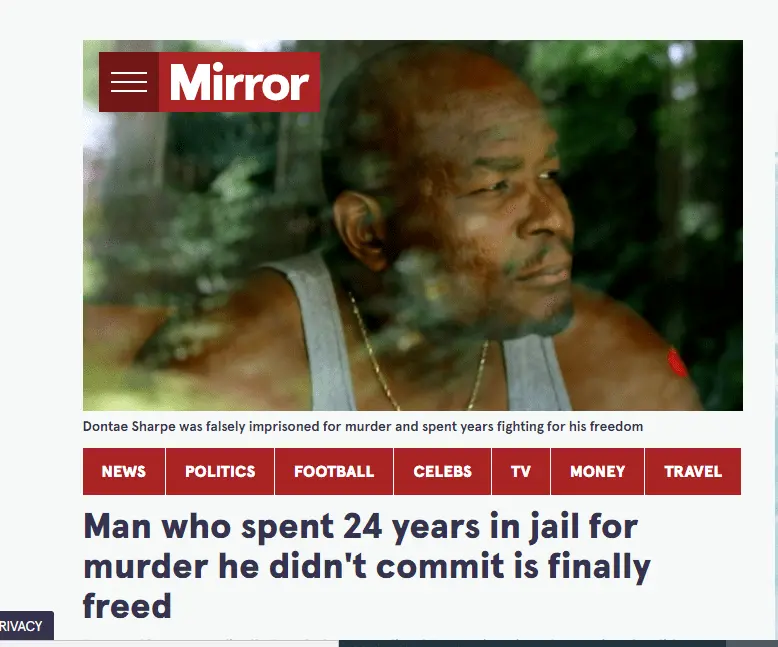Image resolution: width=778 pixels, height=647 pixels.
Task: Open the NEWS section
Action: click(124, 471)
